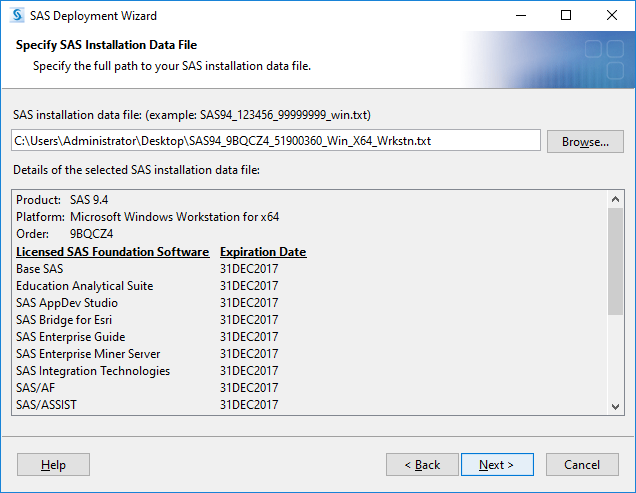Viewport: 636px width, 493px height.
Task: Click the Expiration Date column header
Action: (x=263, y=252)
